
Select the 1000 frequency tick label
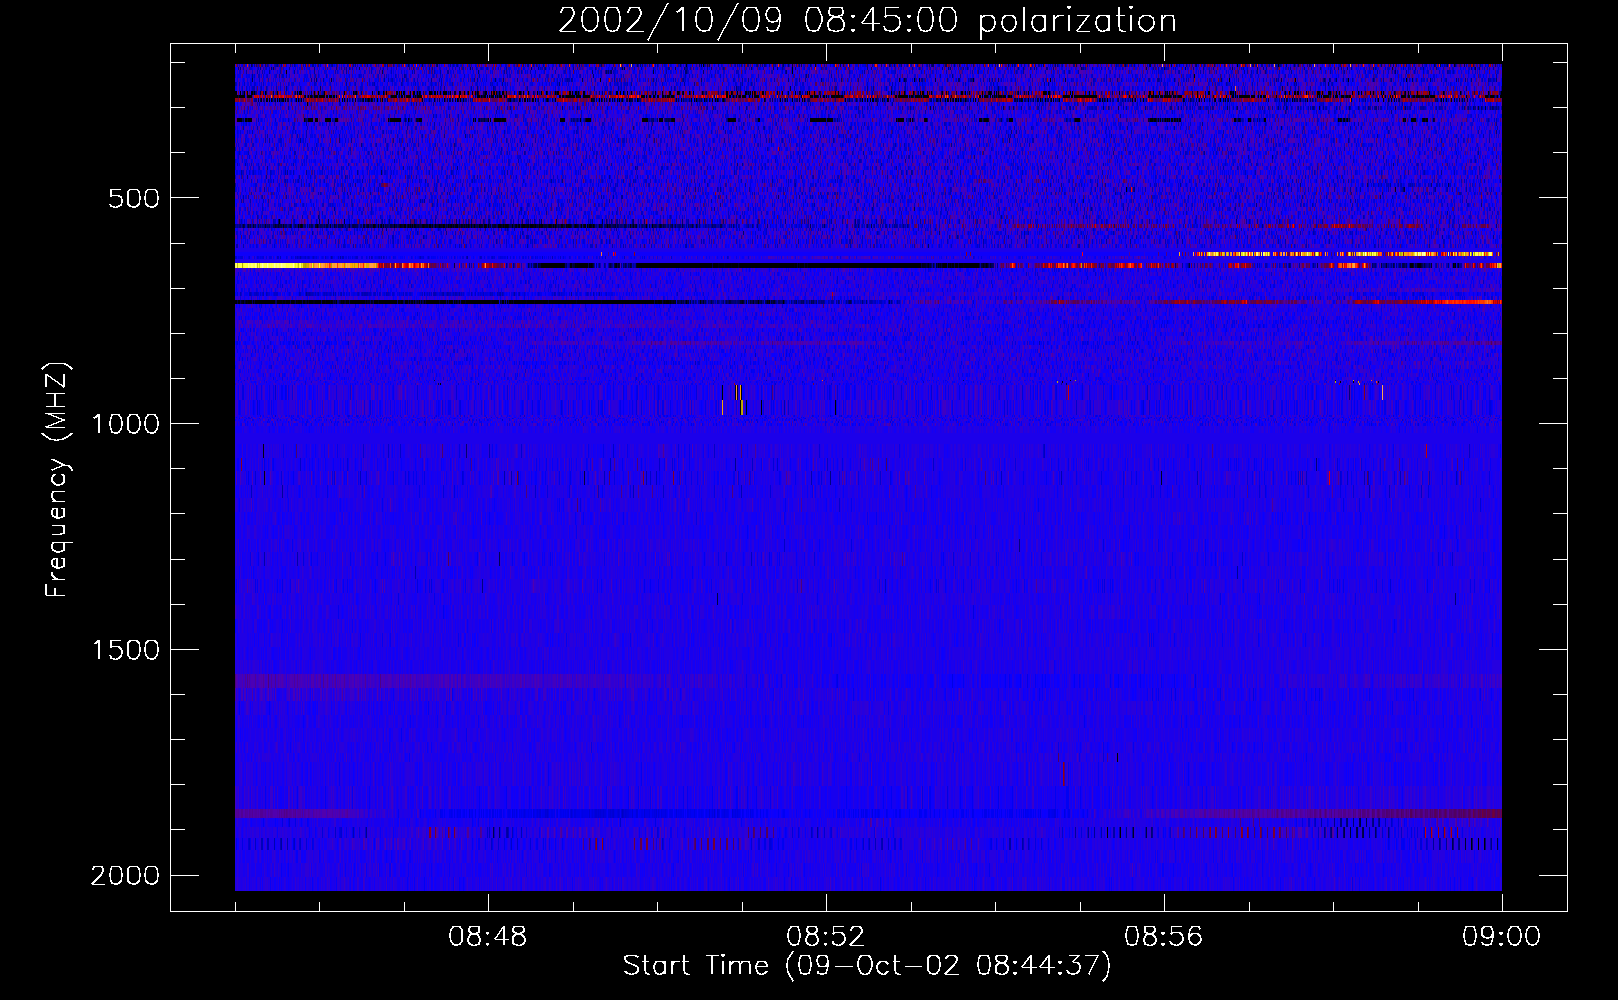[x=125, y=424]
